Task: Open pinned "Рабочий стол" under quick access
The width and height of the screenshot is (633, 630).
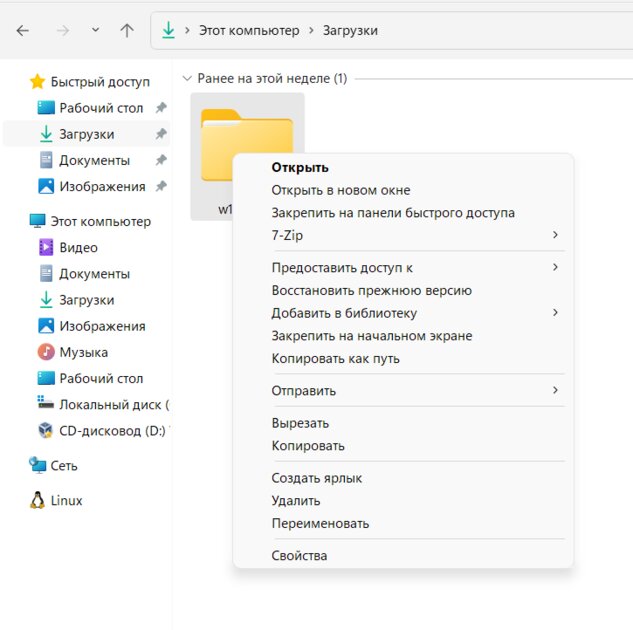Action: pyautogui.click(x=101, y=108)
